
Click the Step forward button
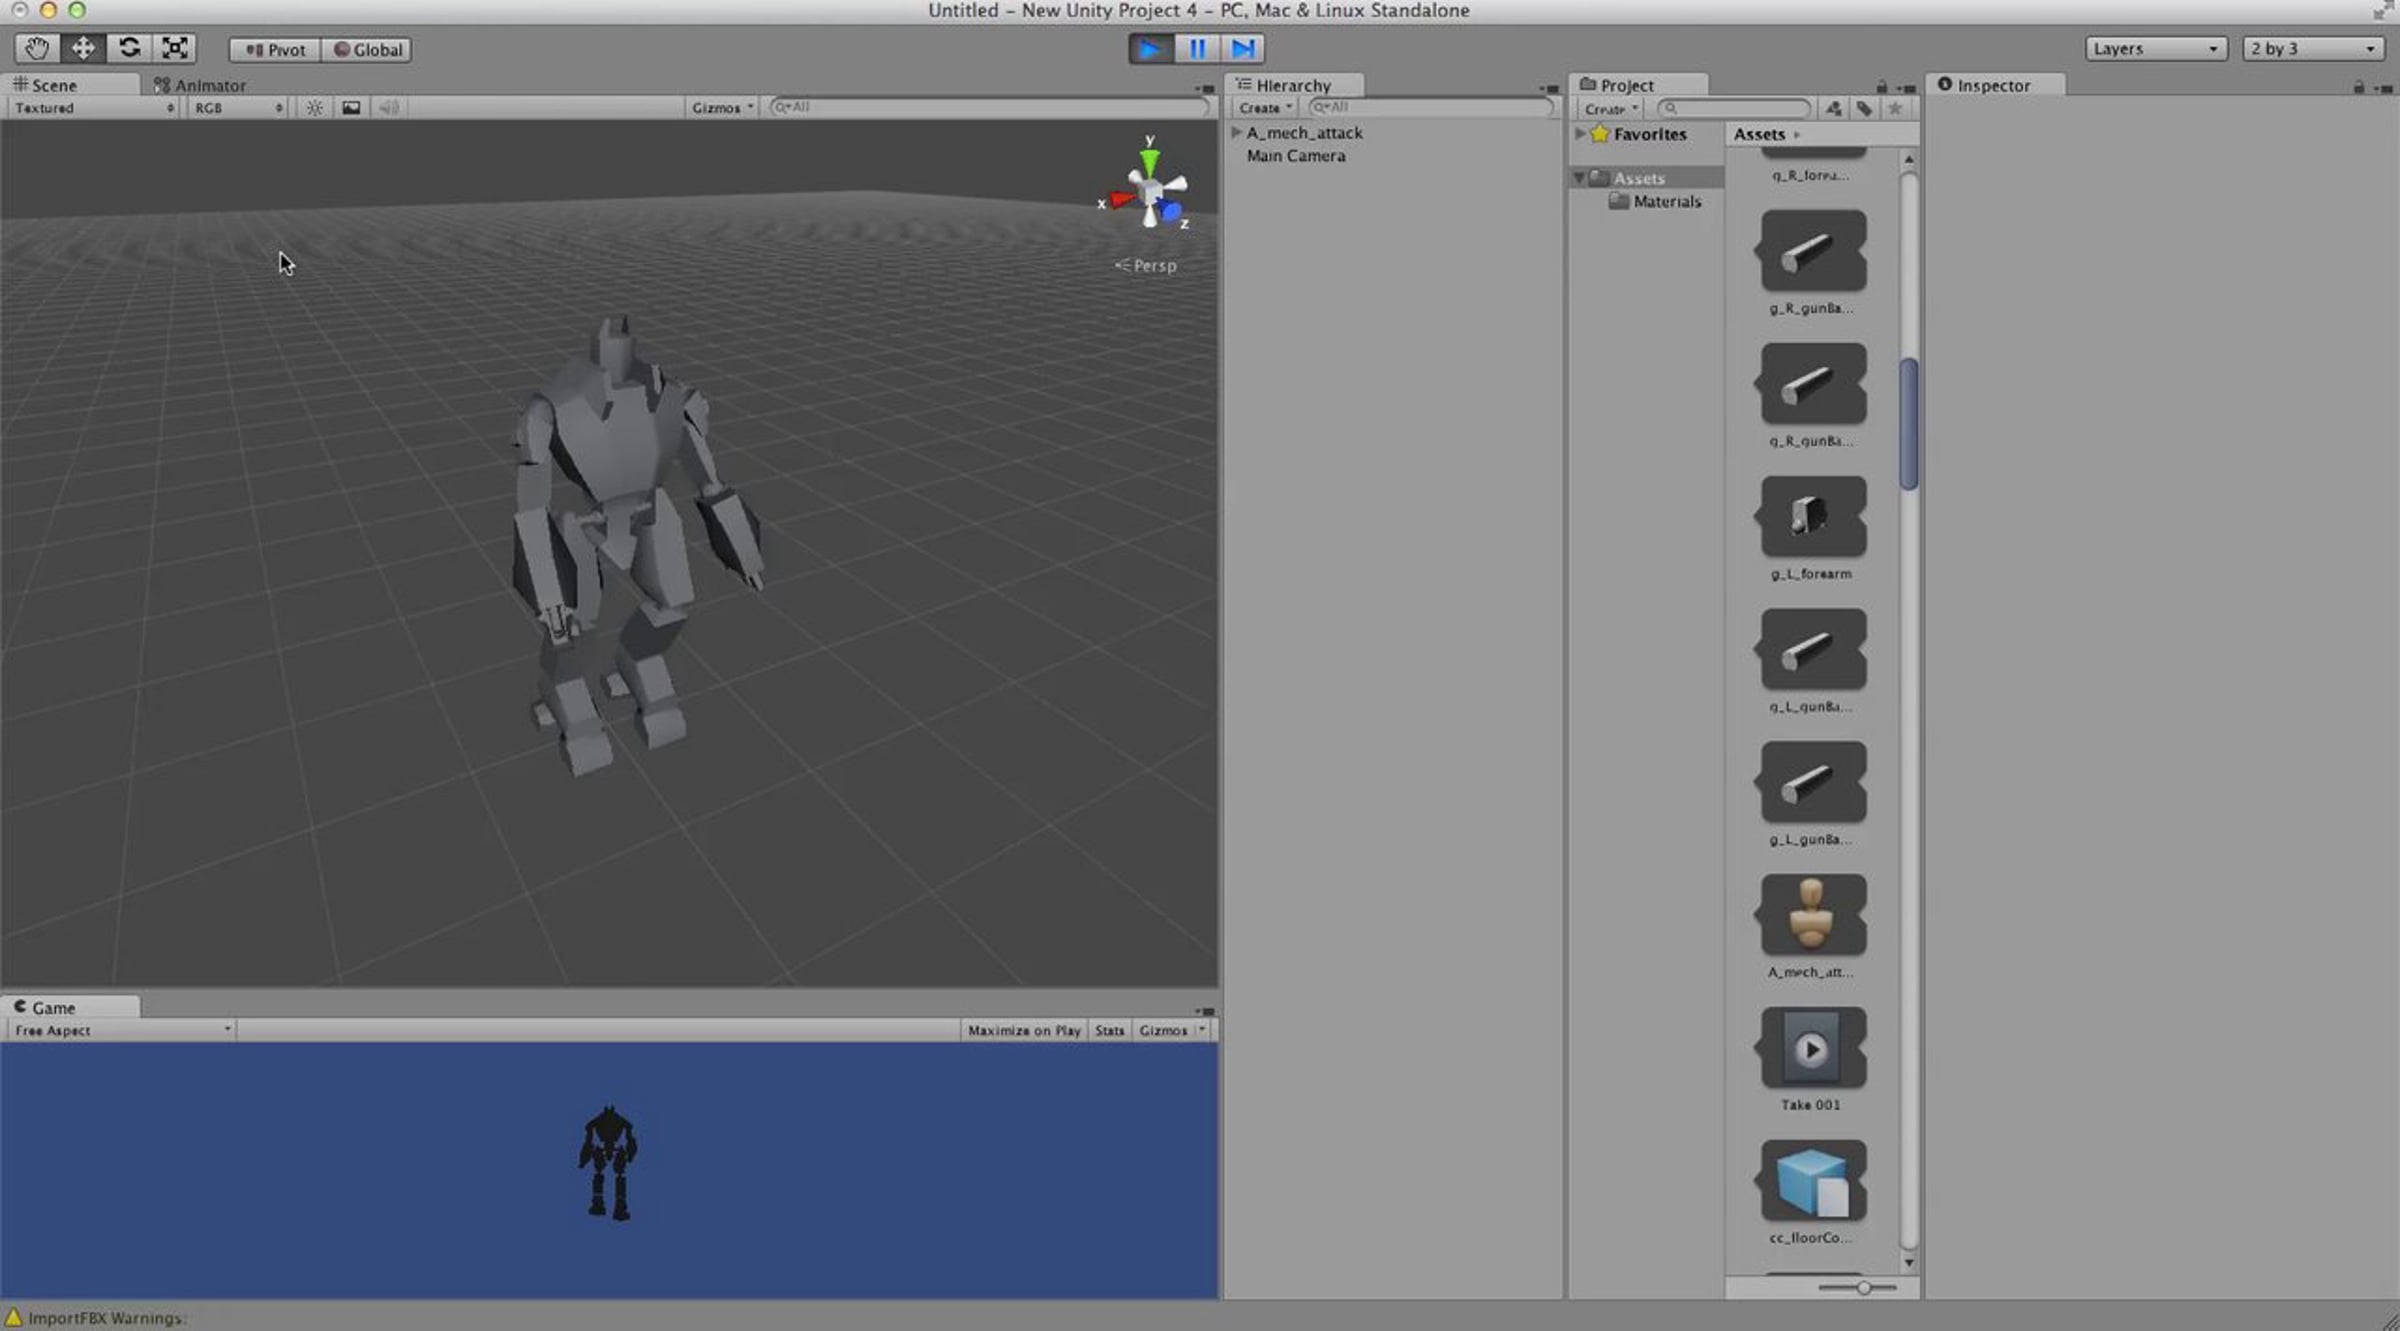(x=1243, y=49)
